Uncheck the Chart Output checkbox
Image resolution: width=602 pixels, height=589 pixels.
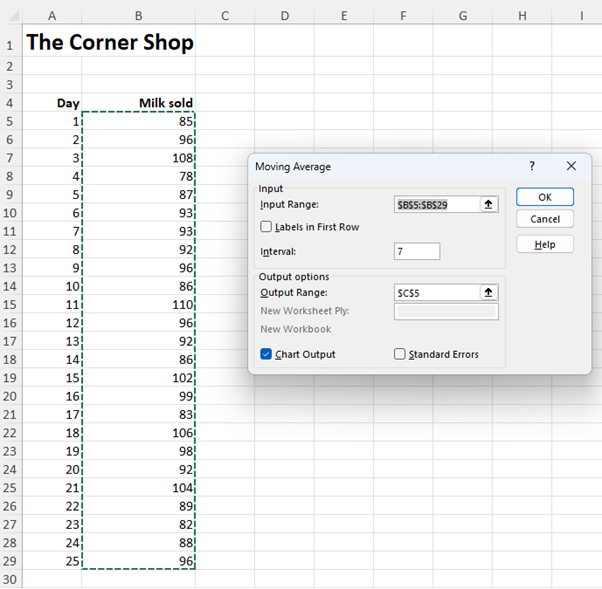[x=266, y=354]
